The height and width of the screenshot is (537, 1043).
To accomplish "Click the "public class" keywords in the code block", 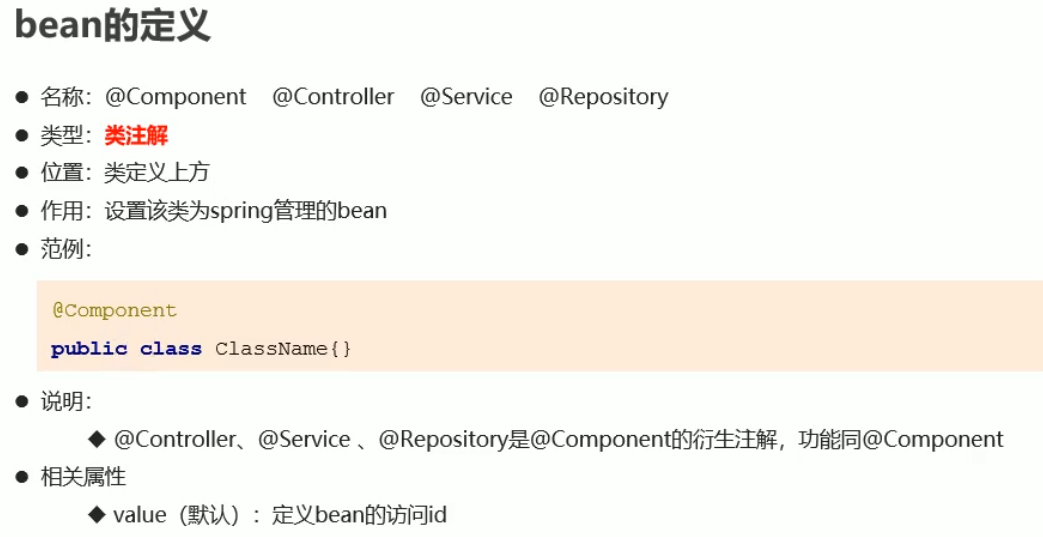I will click(x=126, y=349).
